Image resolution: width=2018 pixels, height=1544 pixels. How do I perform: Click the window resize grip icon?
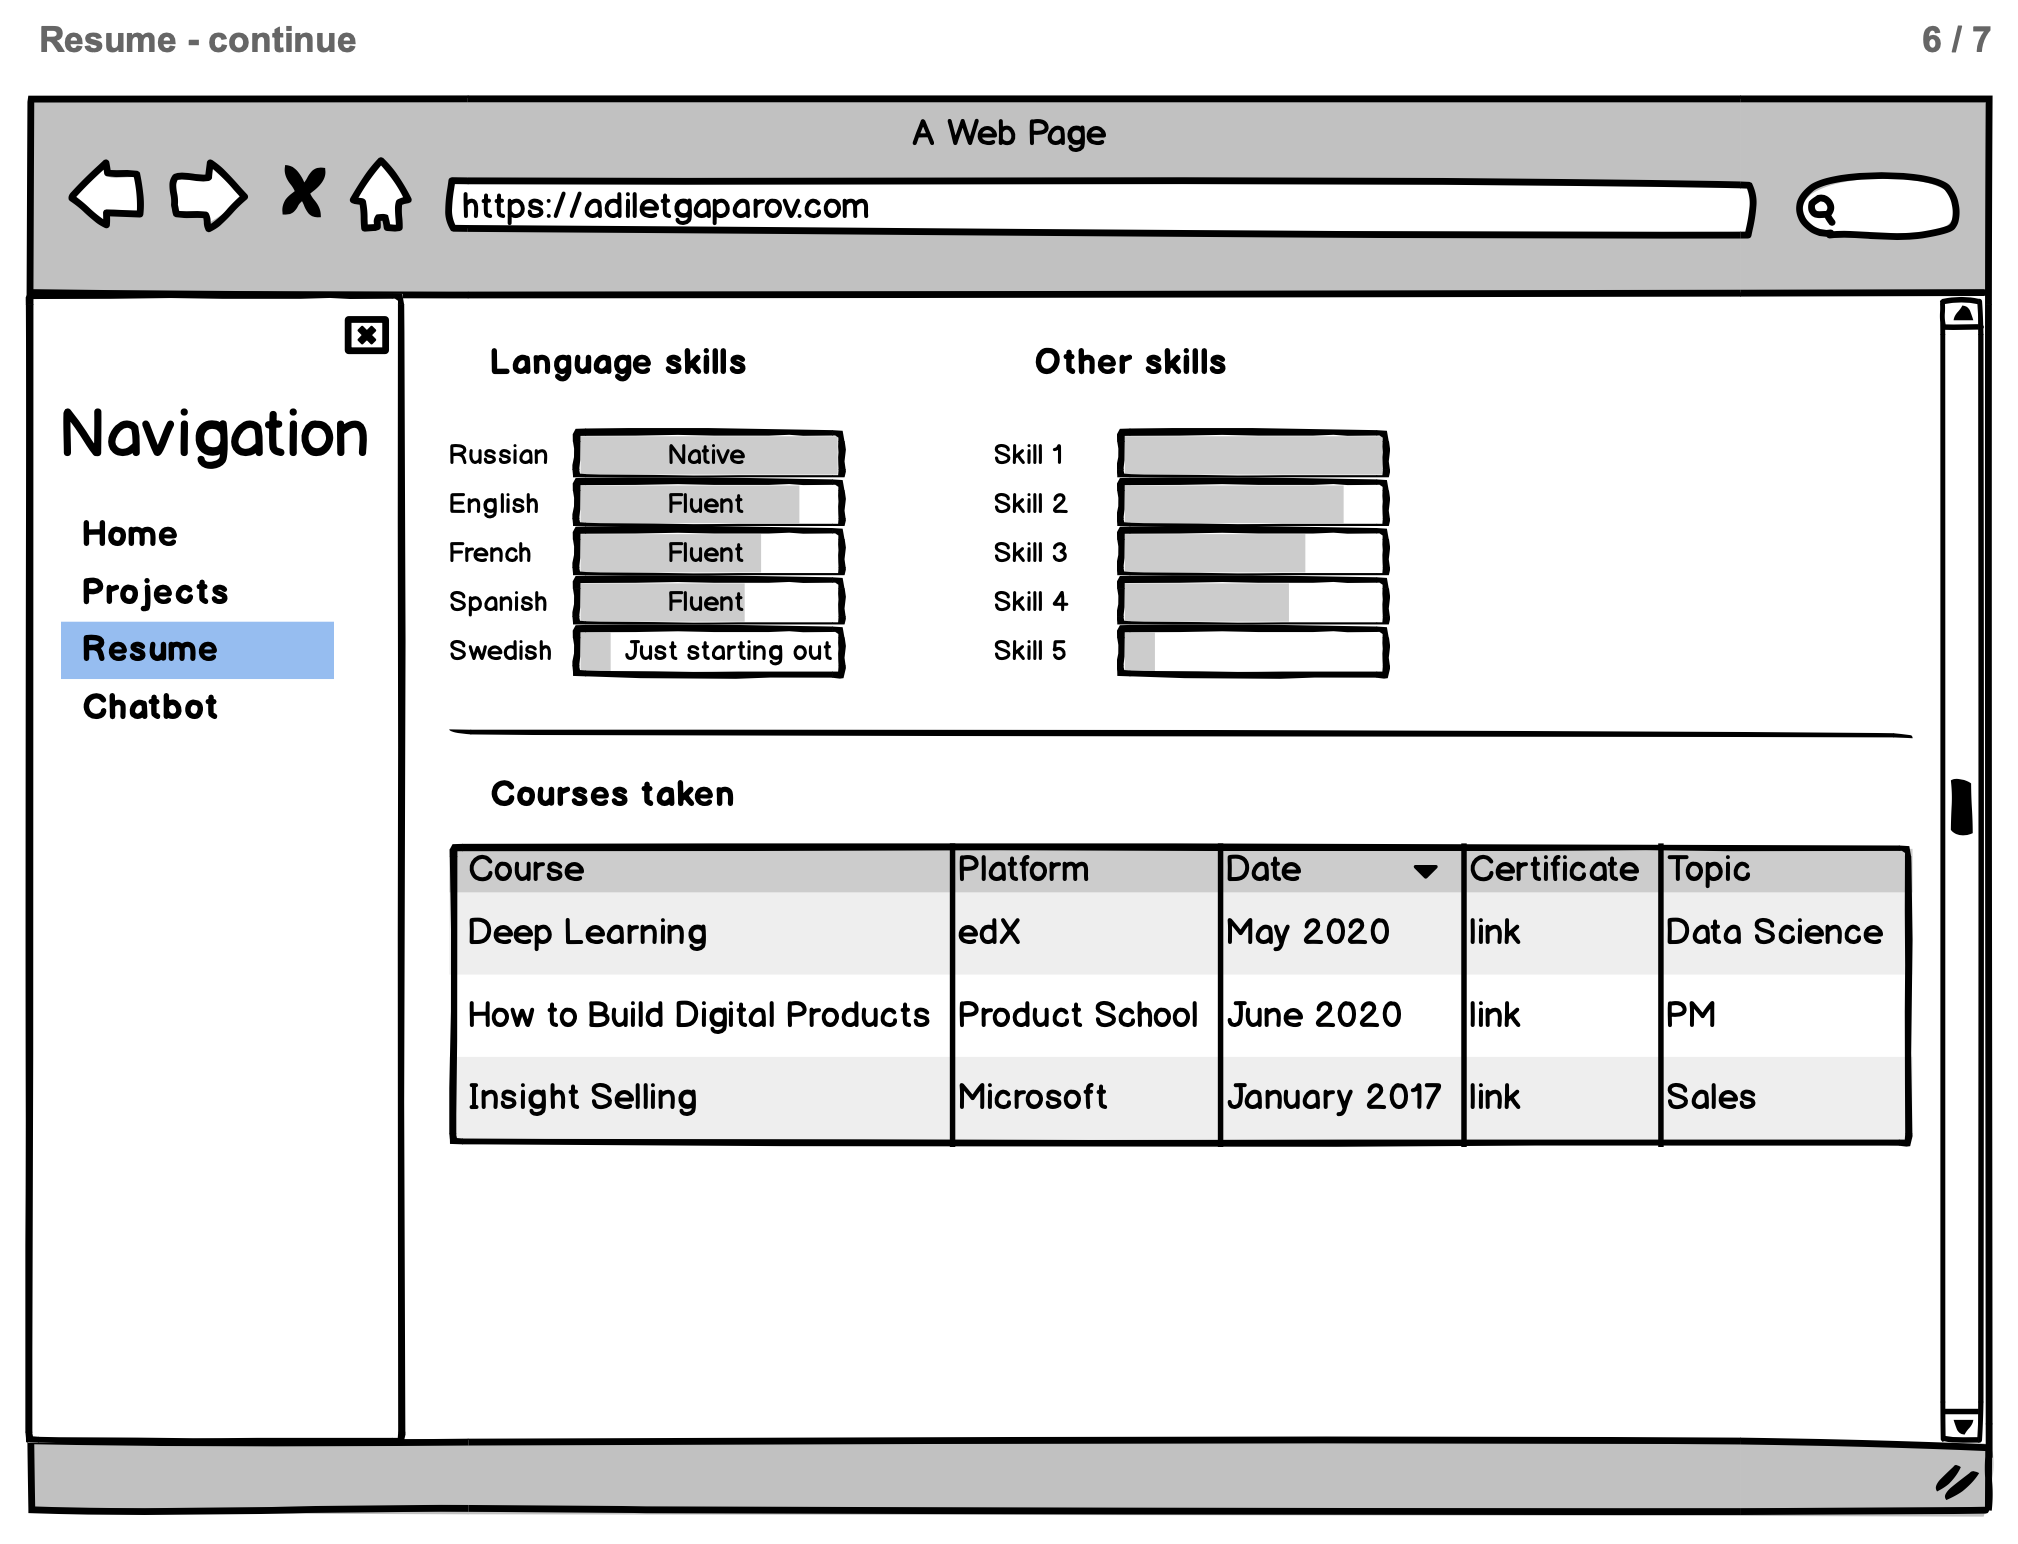click(1955, 1482)
